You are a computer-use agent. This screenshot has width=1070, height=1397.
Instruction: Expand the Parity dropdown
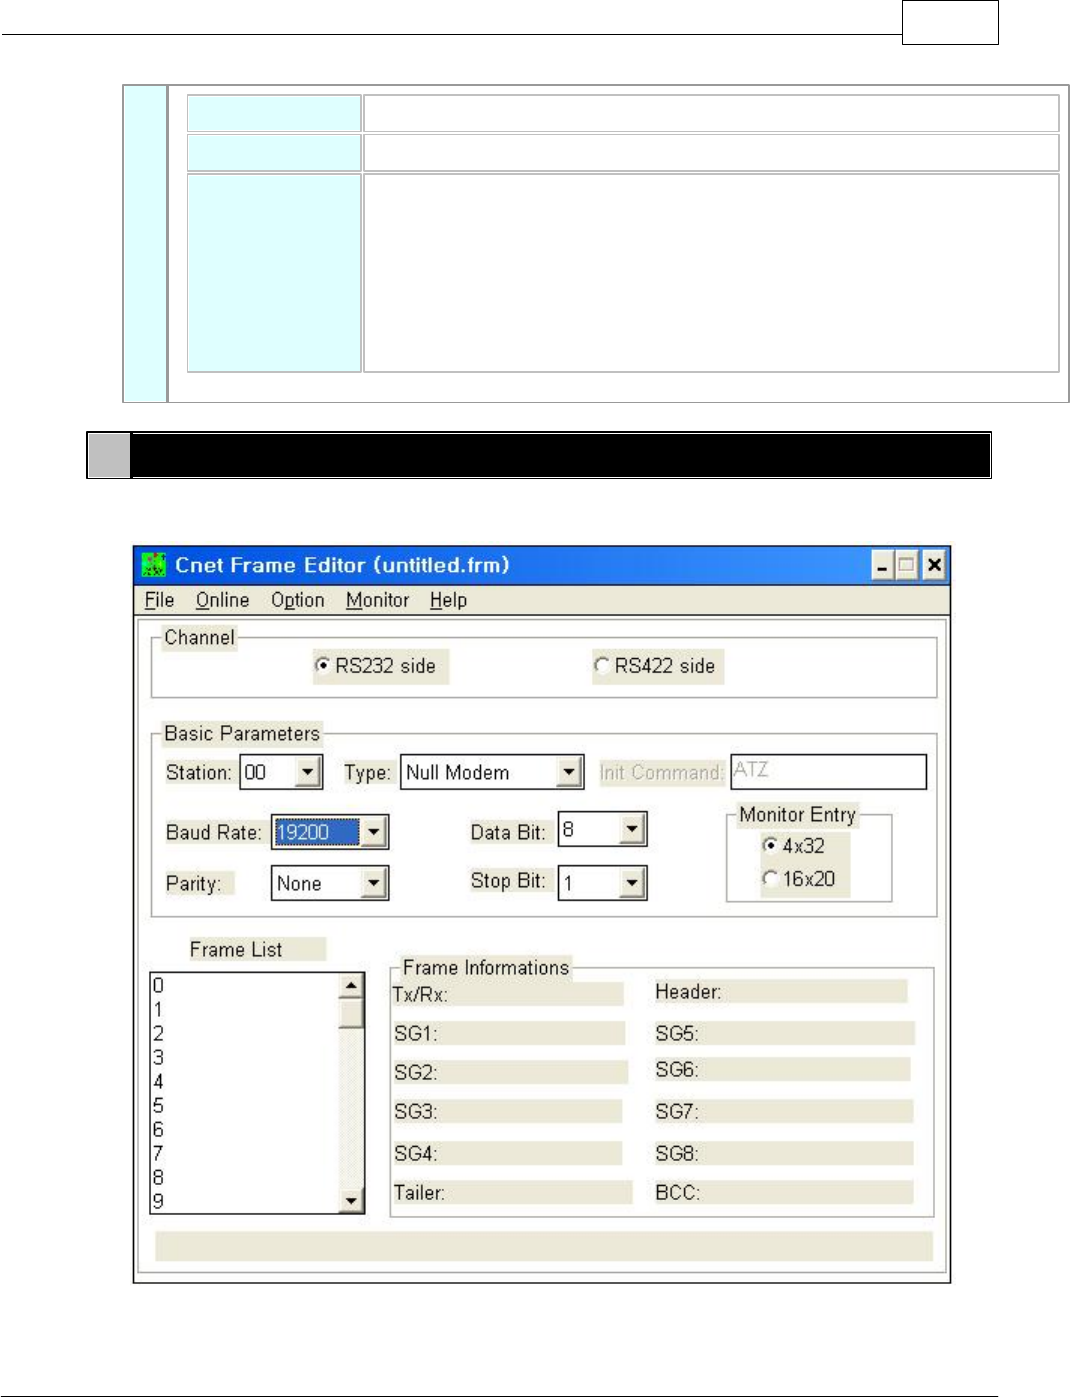pos(373,883)
